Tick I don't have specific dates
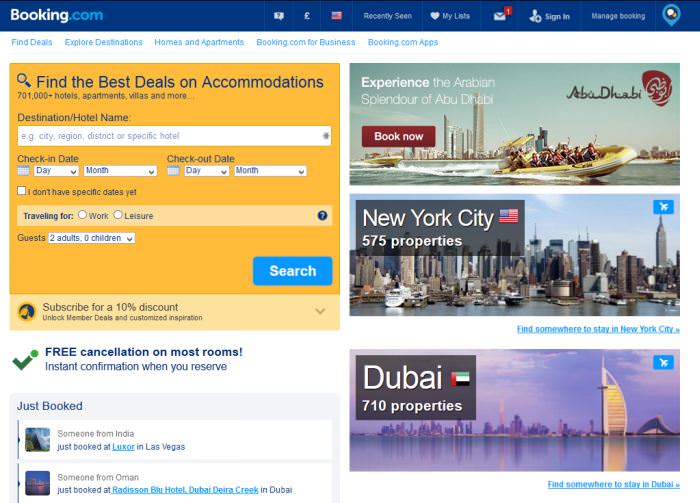The image size is (700, 503). coord(21,191)
